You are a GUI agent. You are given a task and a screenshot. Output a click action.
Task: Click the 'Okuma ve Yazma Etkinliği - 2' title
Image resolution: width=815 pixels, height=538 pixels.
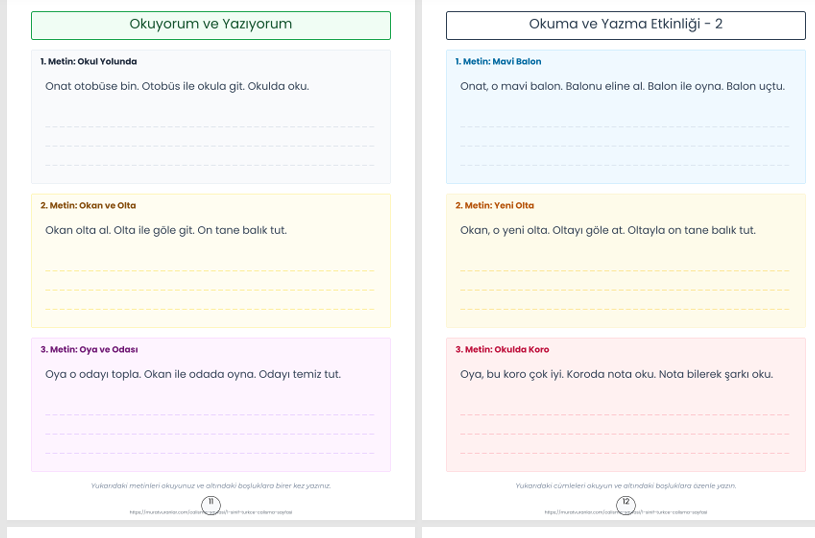(625, 24)
